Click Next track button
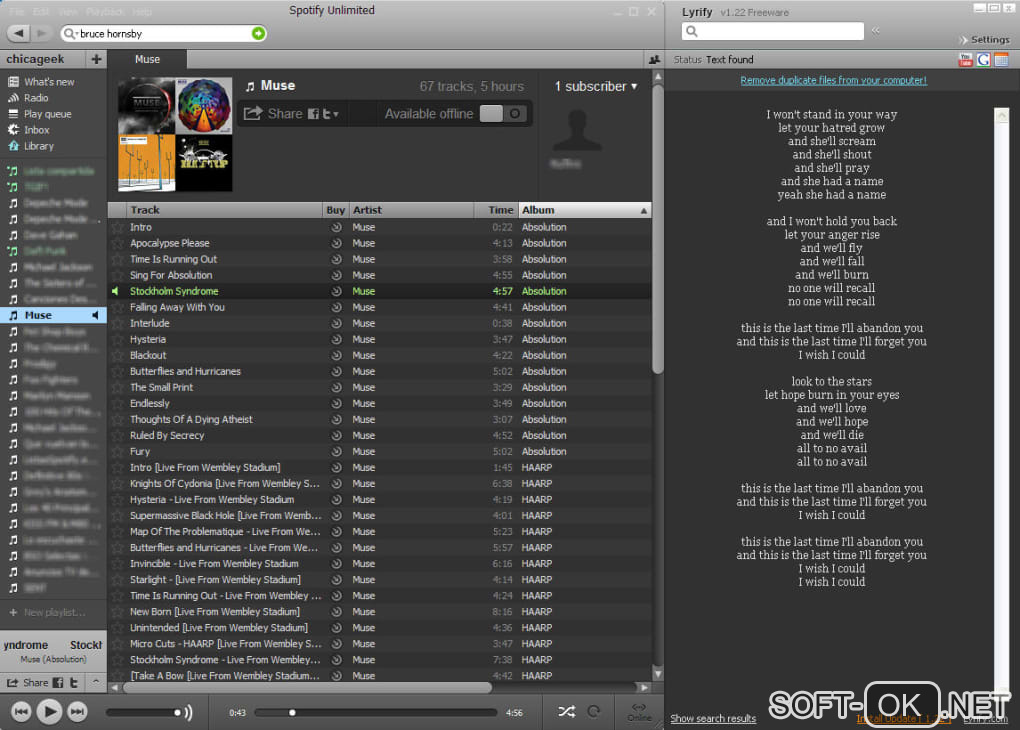The height and width of the screenshot is (730, 1020). [x=77, y=712]
